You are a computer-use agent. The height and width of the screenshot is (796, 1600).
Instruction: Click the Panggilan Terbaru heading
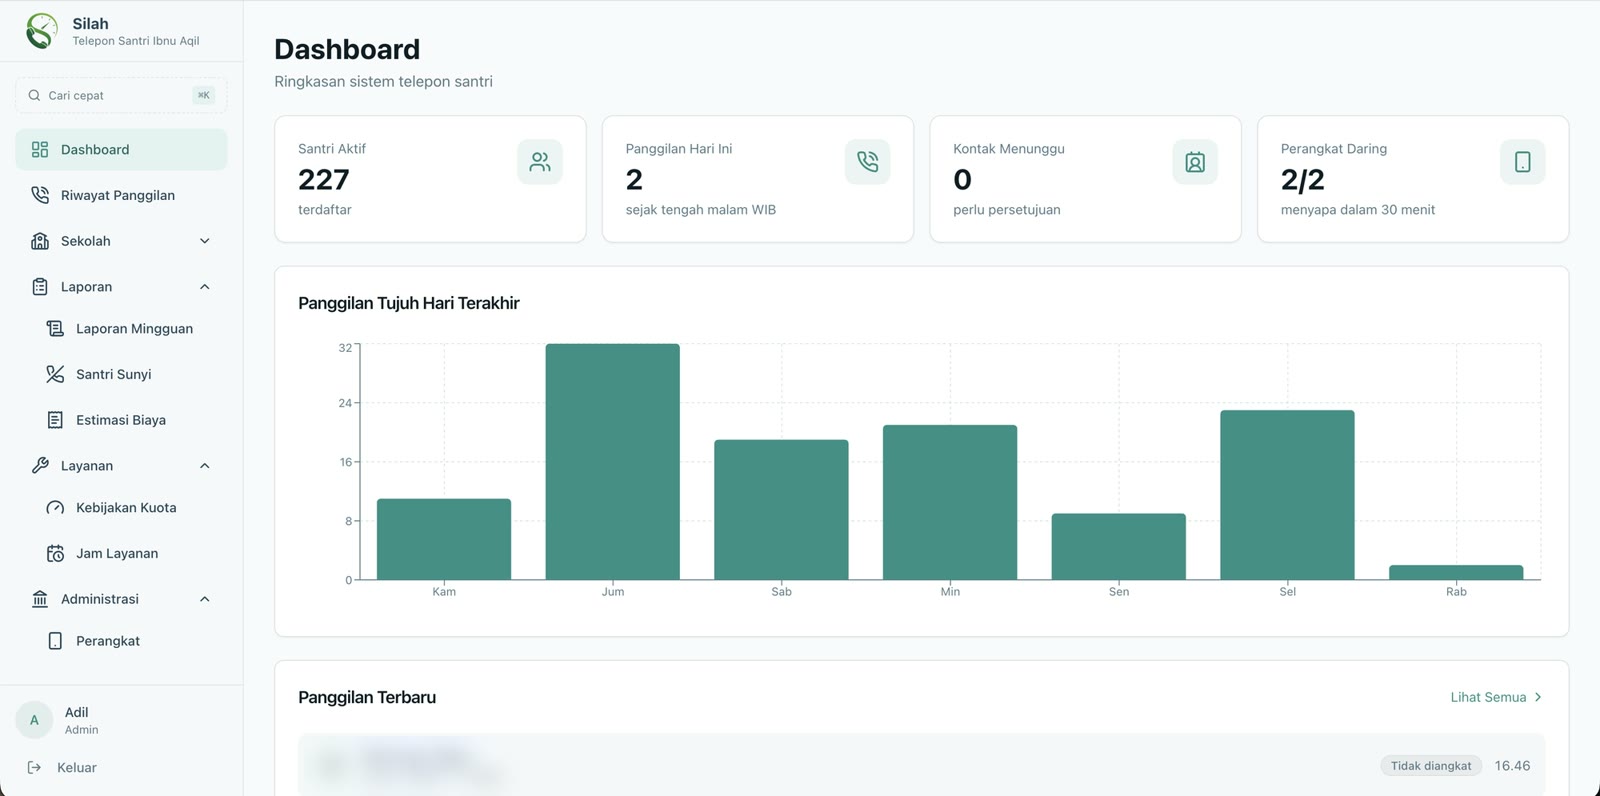pyautogui.click(x=367, y=697)
